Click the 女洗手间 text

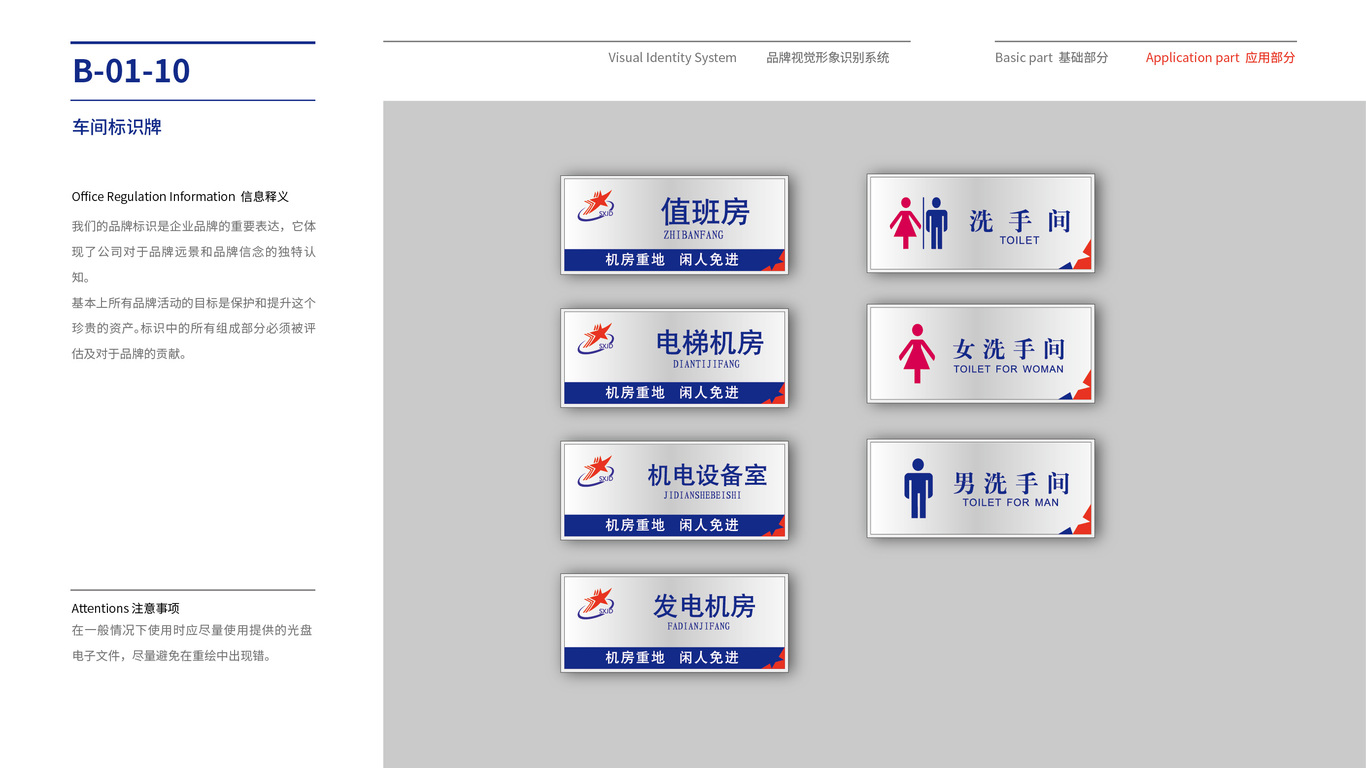(1008, 349)
